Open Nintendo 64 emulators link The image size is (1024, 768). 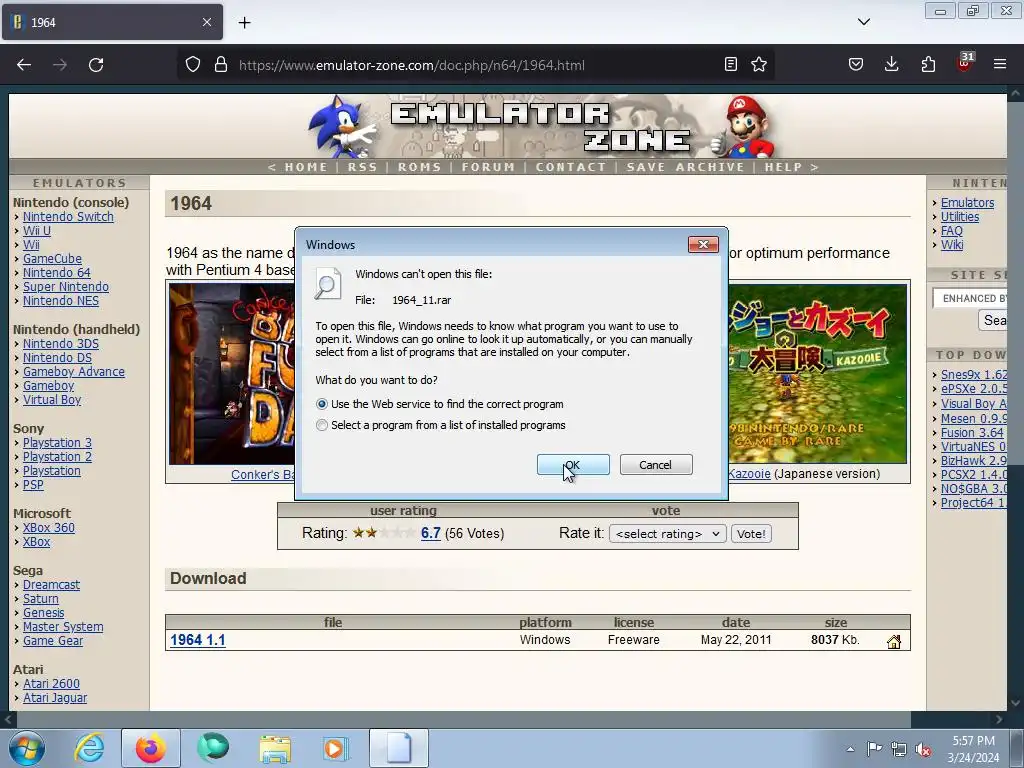(57, 273)
